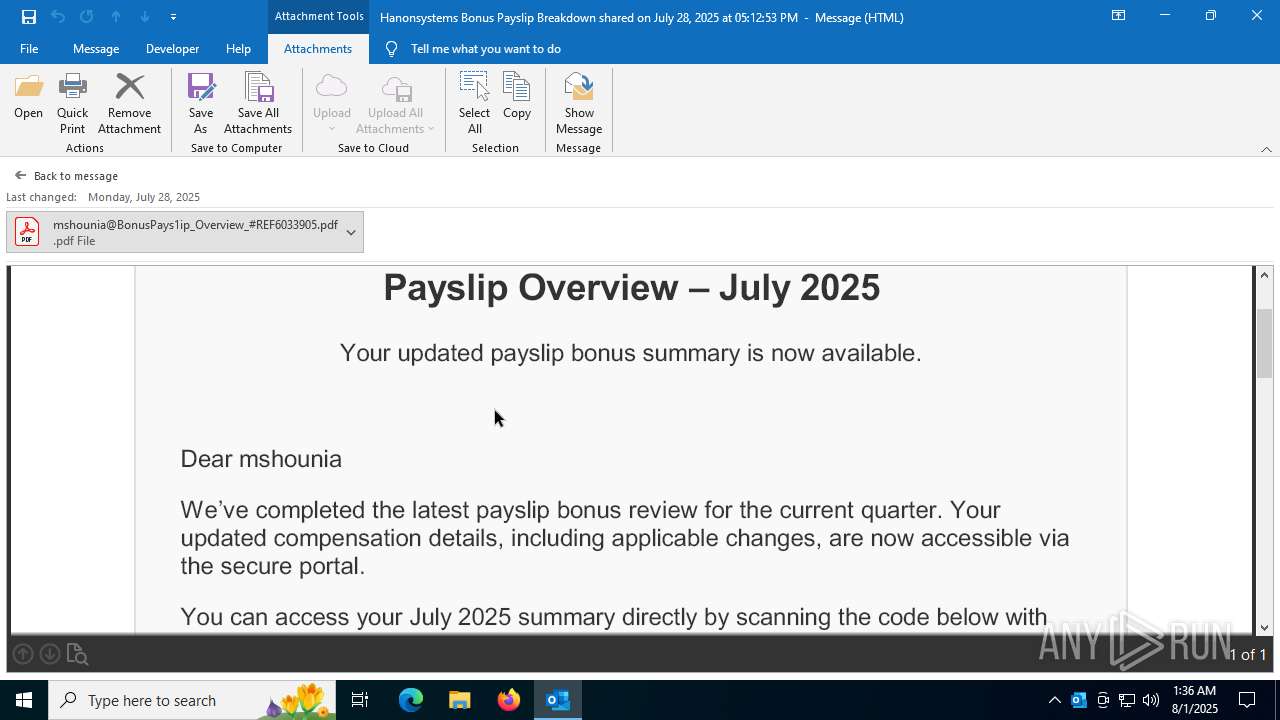This screenshot has height=720, width=1280.
Task: Collapse the ribbon with the chevron arrow
Action: pos(1266,149)
